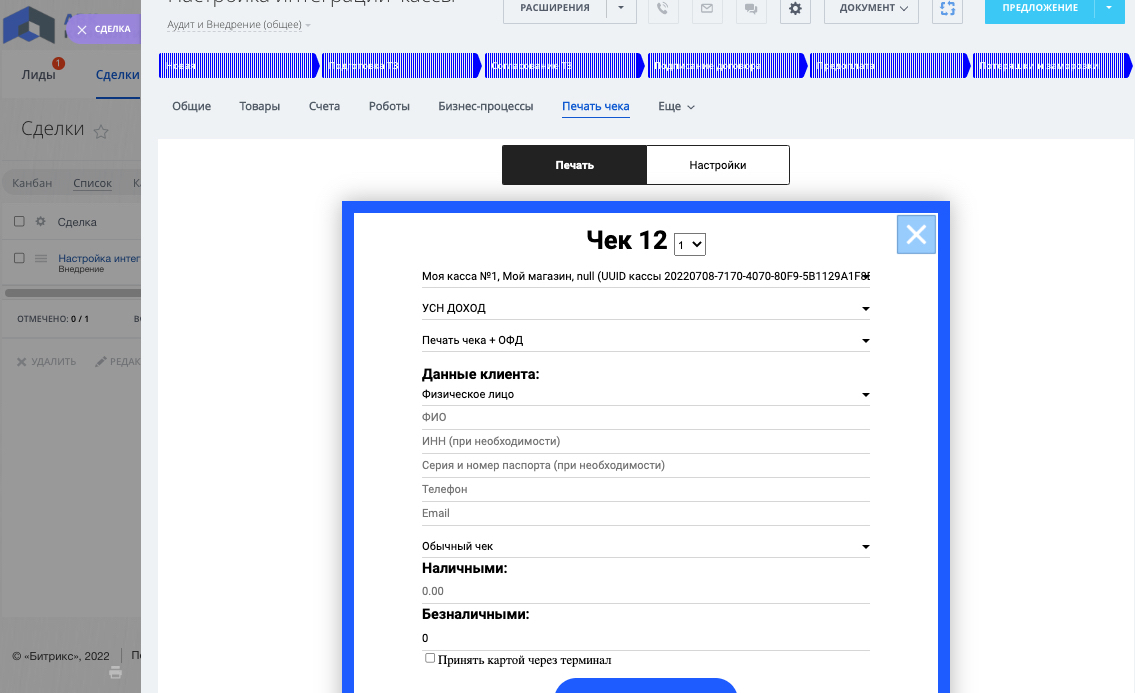Switch to Канбан view

[32, 183]
